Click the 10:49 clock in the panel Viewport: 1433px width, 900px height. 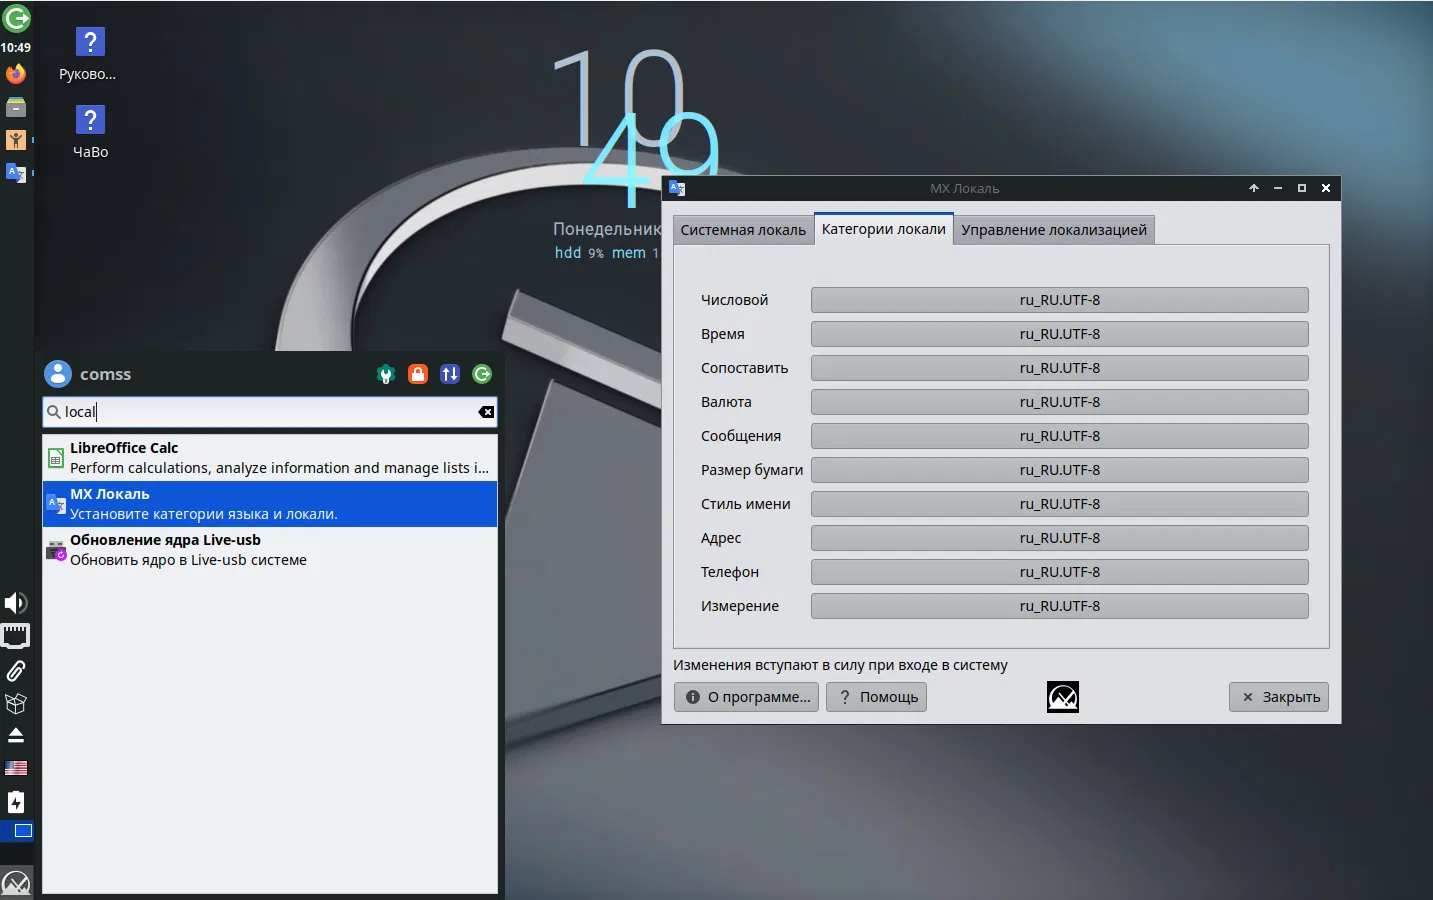coord(16,47)
